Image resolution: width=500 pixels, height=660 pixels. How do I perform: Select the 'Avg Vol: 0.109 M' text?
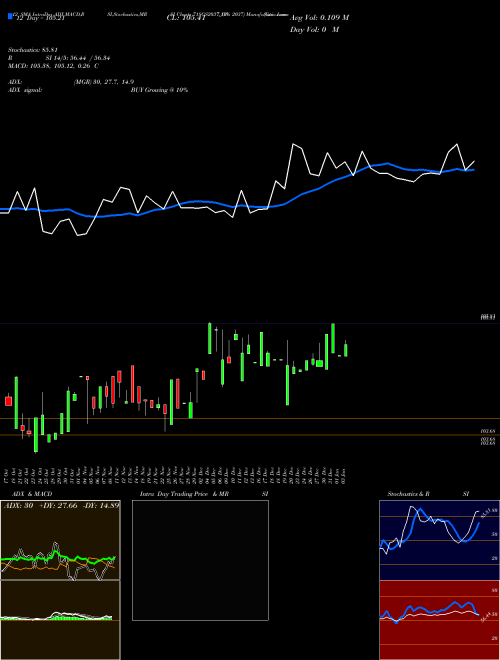(x=319, y=18)
